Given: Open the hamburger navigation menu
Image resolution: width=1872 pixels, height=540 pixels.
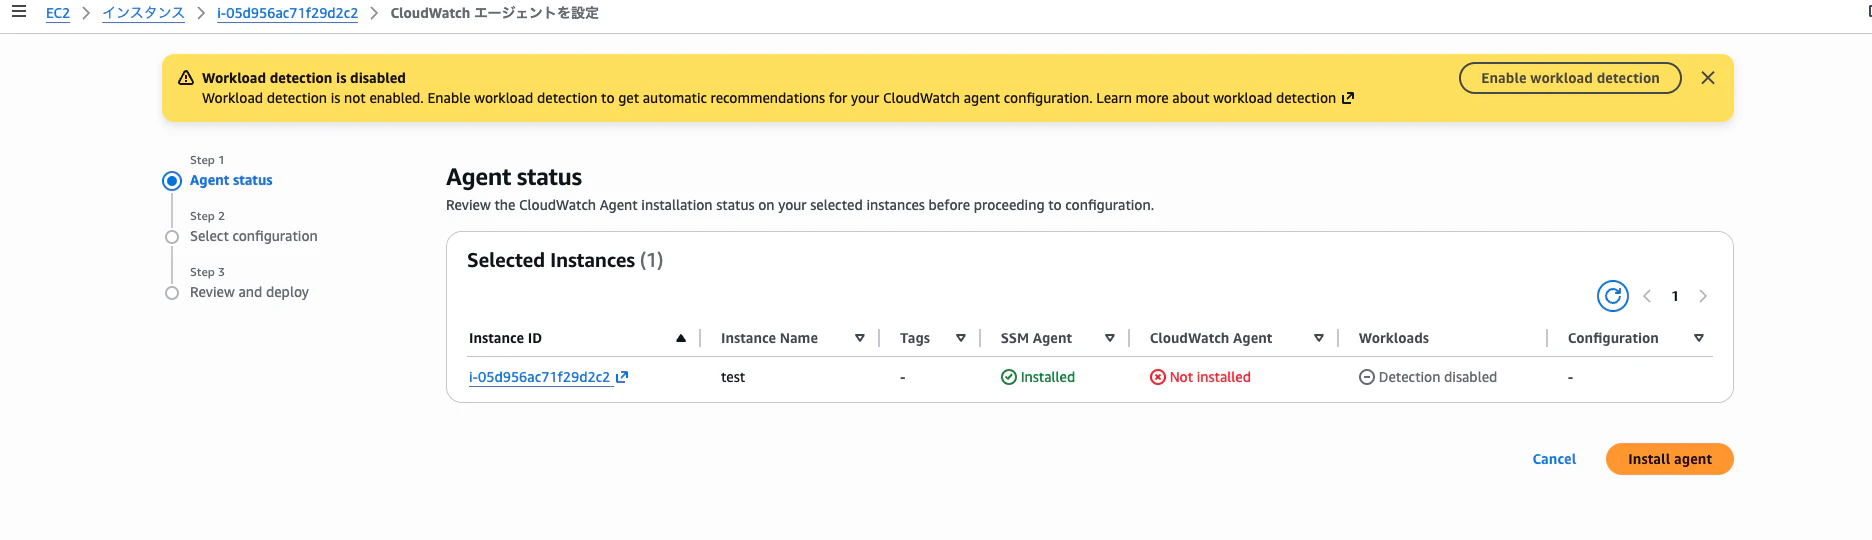Looking at the screenshot, I should (18, 12).
